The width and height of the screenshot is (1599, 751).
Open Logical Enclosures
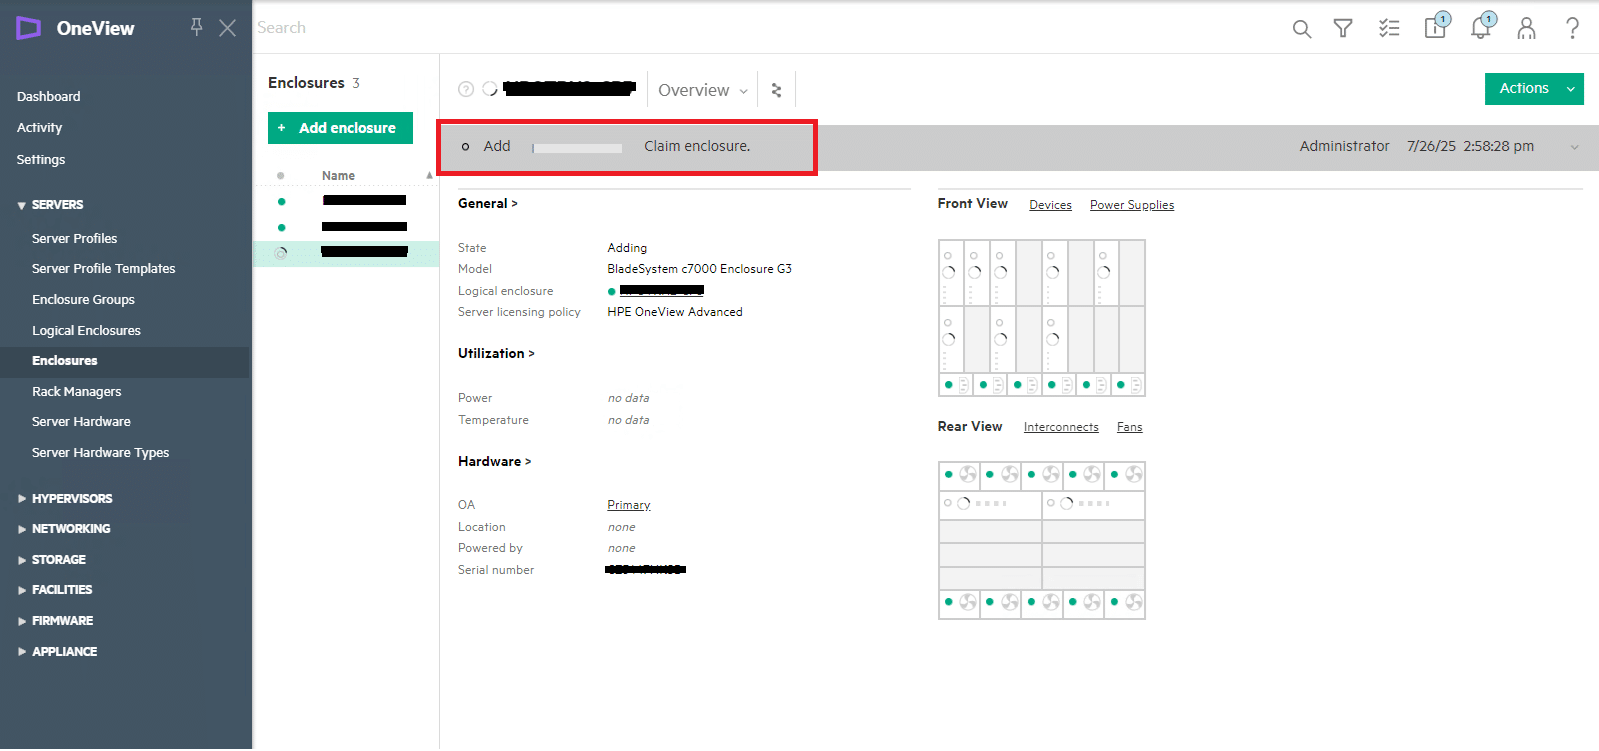point(86,330)
